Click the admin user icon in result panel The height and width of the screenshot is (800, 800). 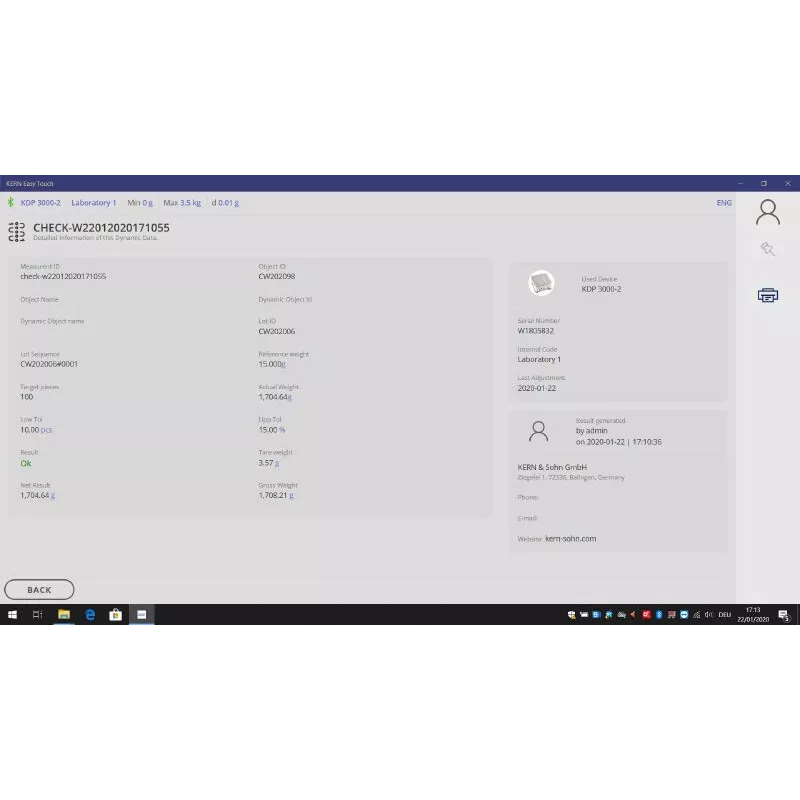pos(538,431)
